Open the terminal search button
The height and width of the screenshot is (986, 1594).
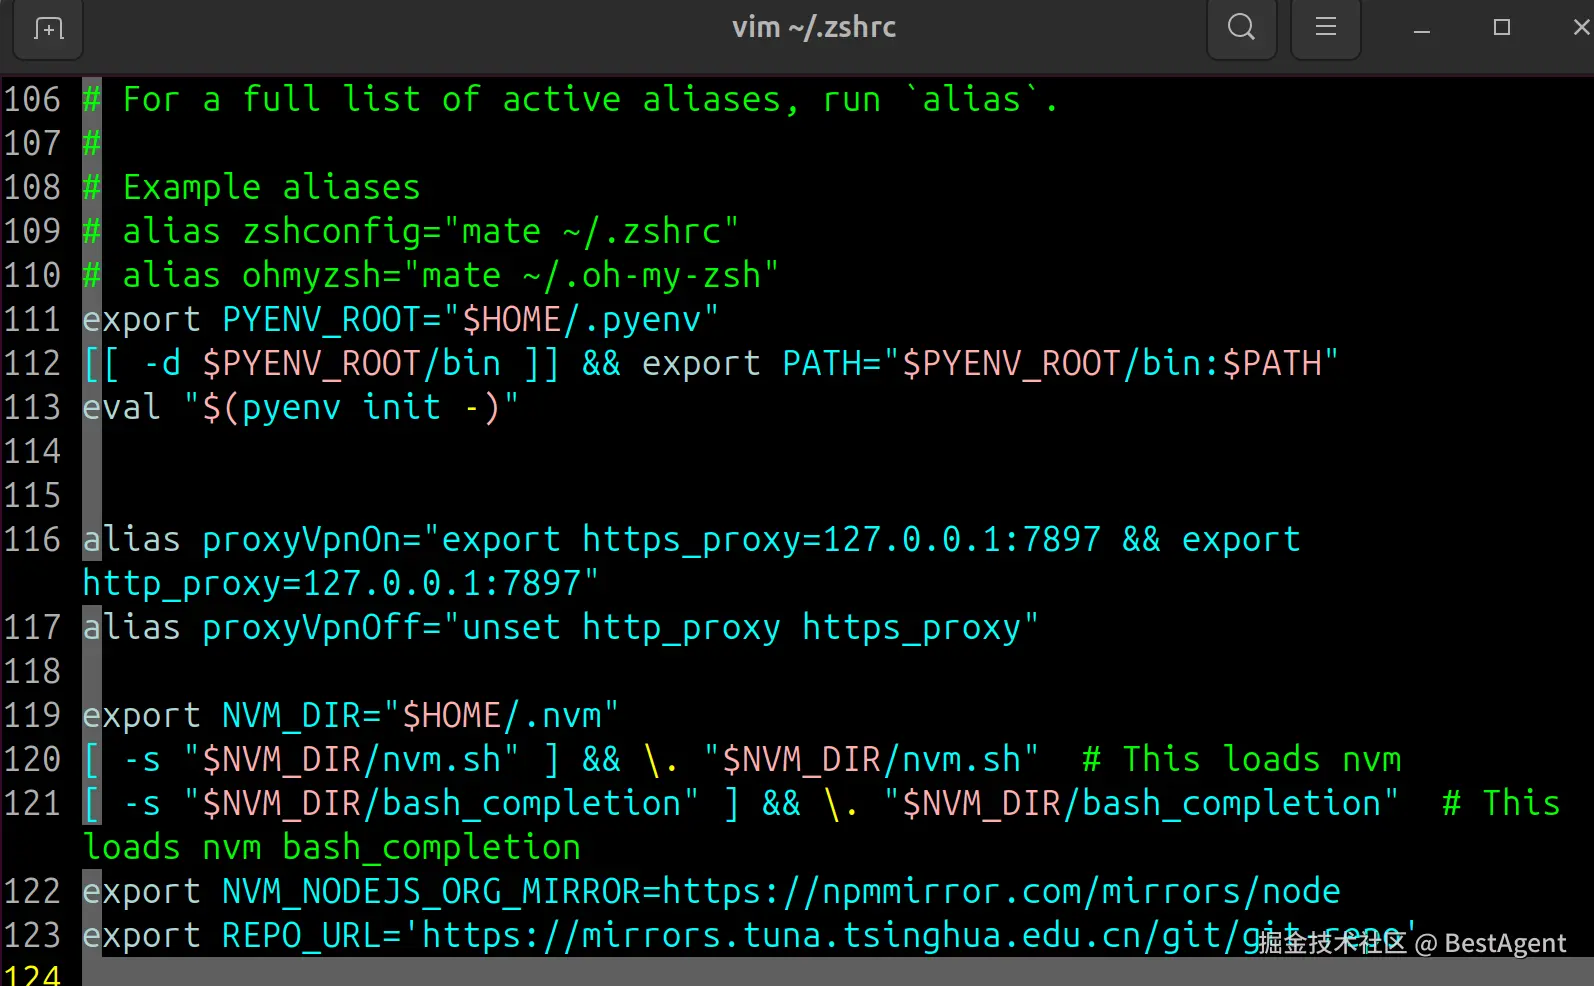1241,27
